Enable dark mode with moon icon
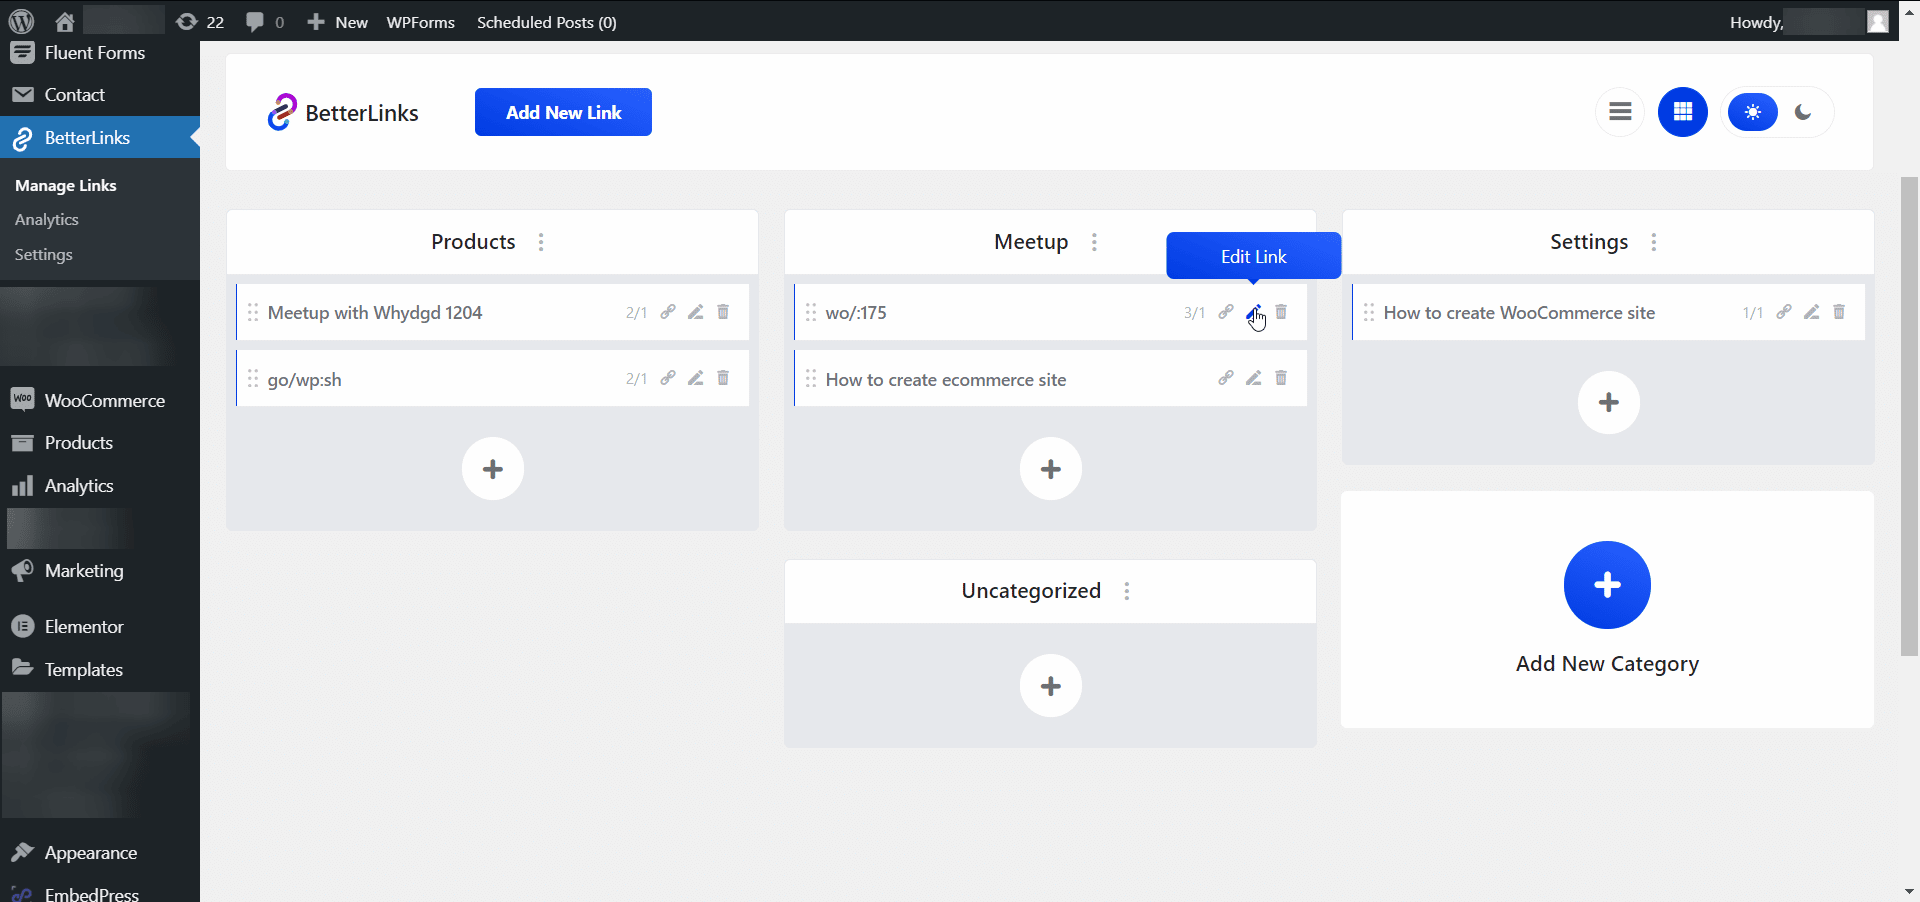Screen dimensions: 1920x902 (1803, 112)
